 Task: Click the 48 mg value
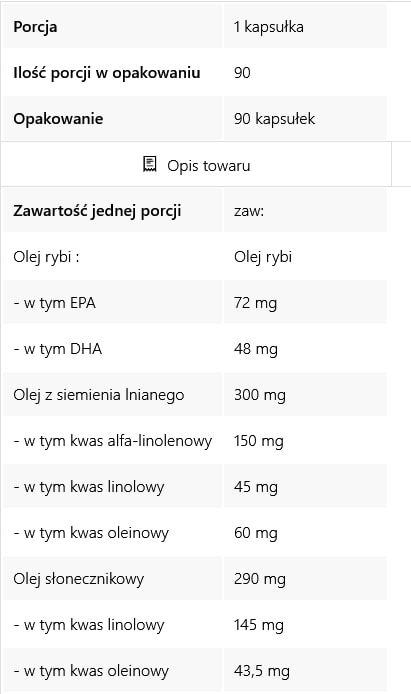(256, 349)
